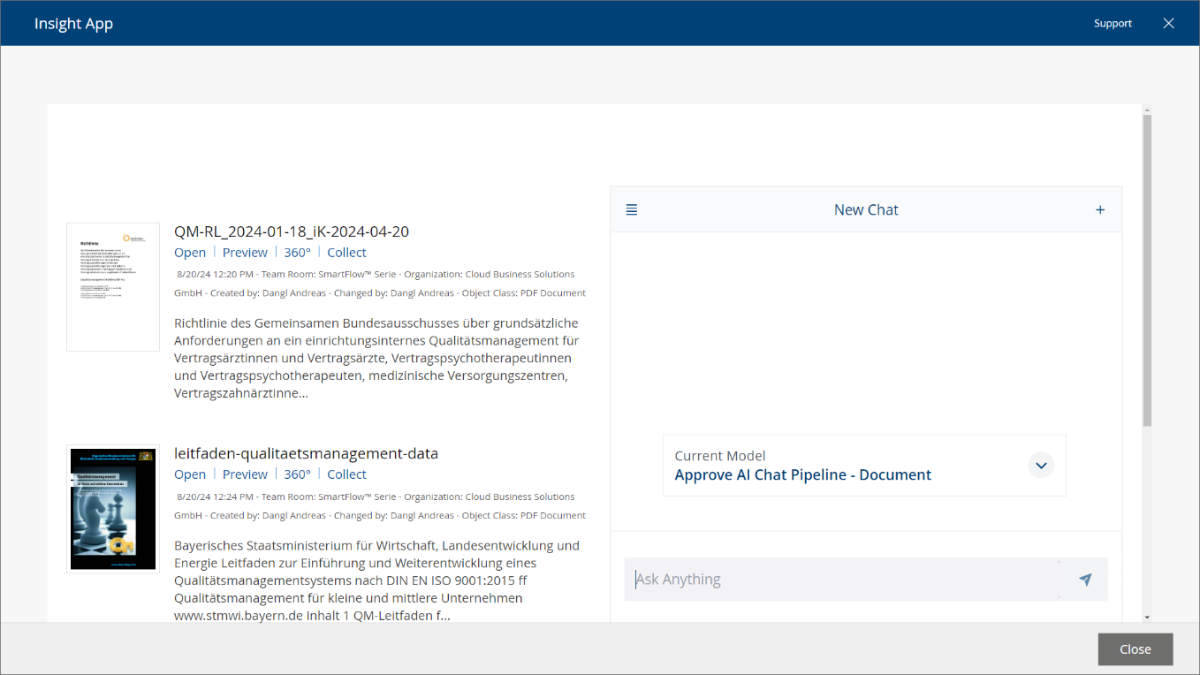
Task: Collect the QM-RL_2024-01-18_iK-2024-04-20 document
Action: [x=347, y=253]
